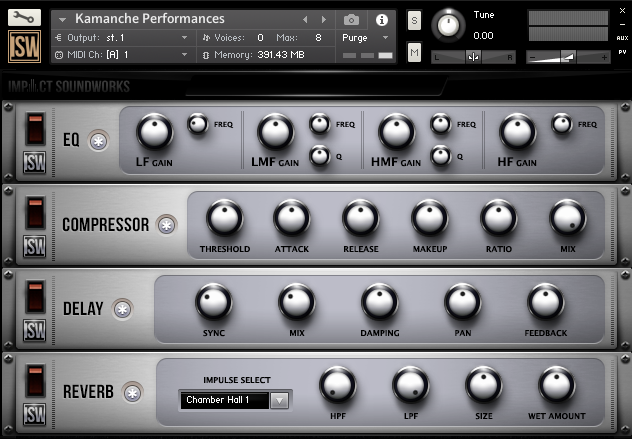The width and height of the screenshot is (632, 439).
Task: Click the compressor Release knob
Action: click(x=361, y=218)
